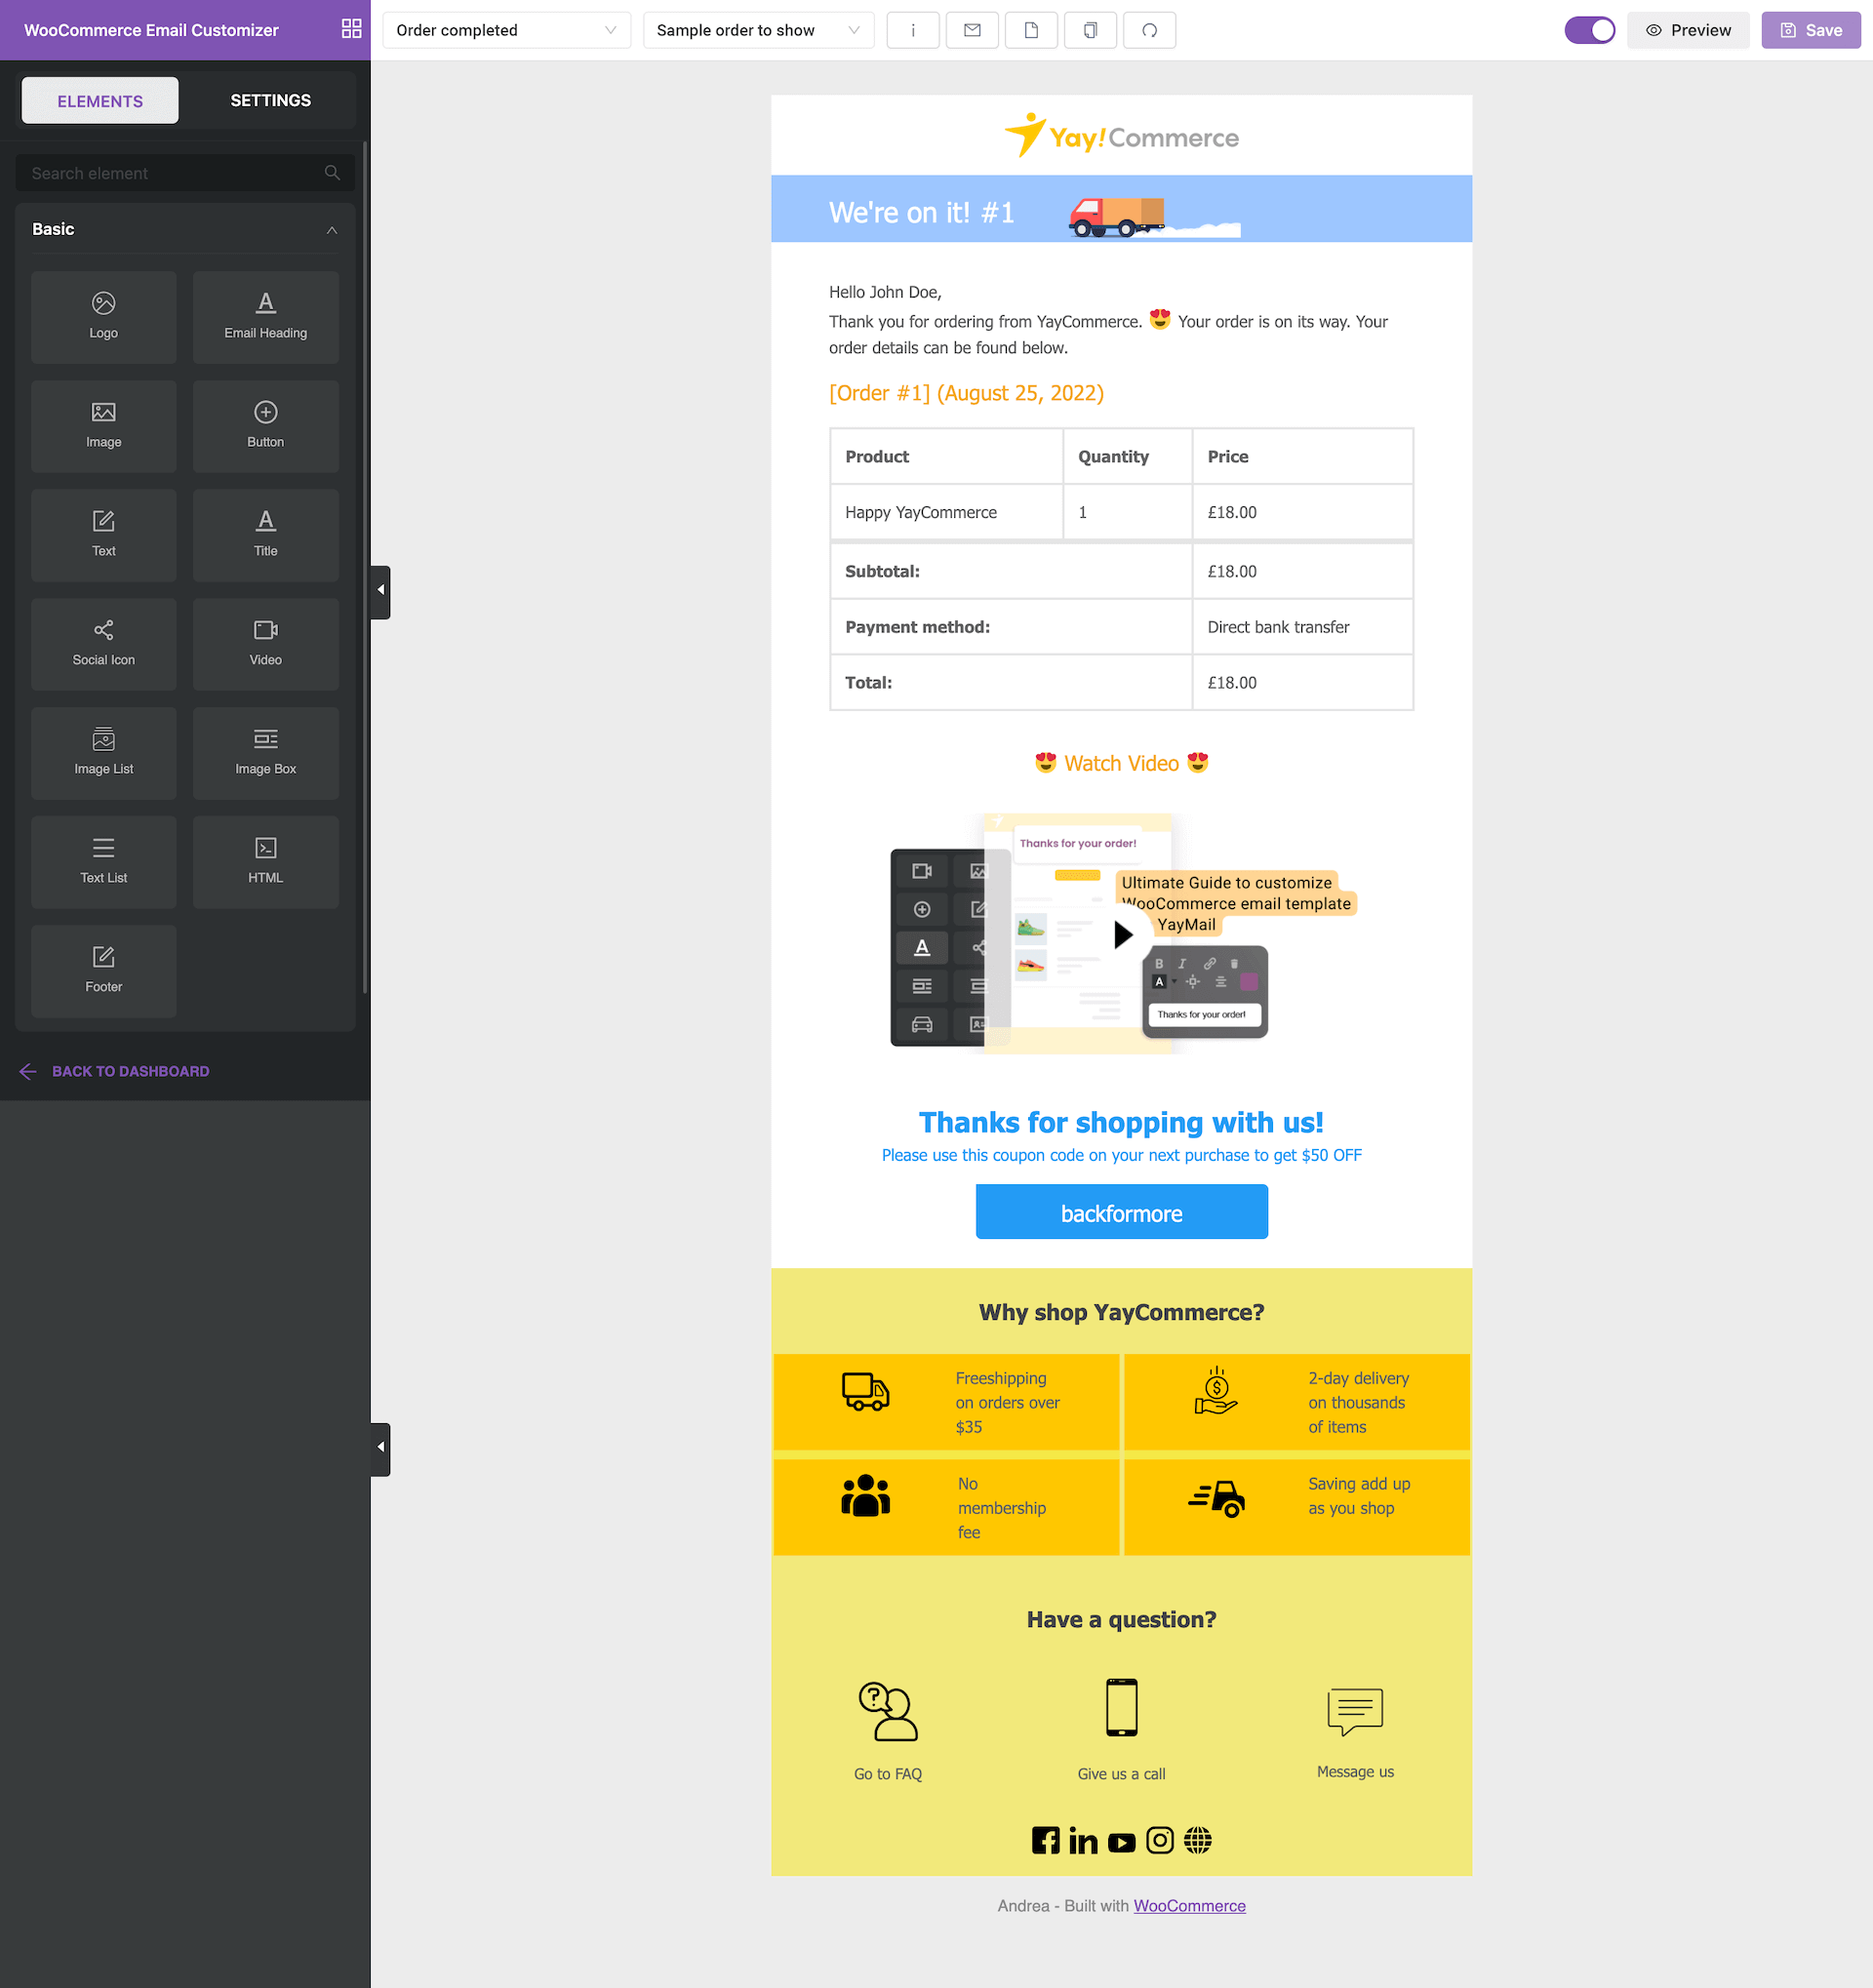Toggle the email preview on/off switch
The width and height of the screenshot is (1873, 1988).
pyautogui.click(x=1593, y=30)
